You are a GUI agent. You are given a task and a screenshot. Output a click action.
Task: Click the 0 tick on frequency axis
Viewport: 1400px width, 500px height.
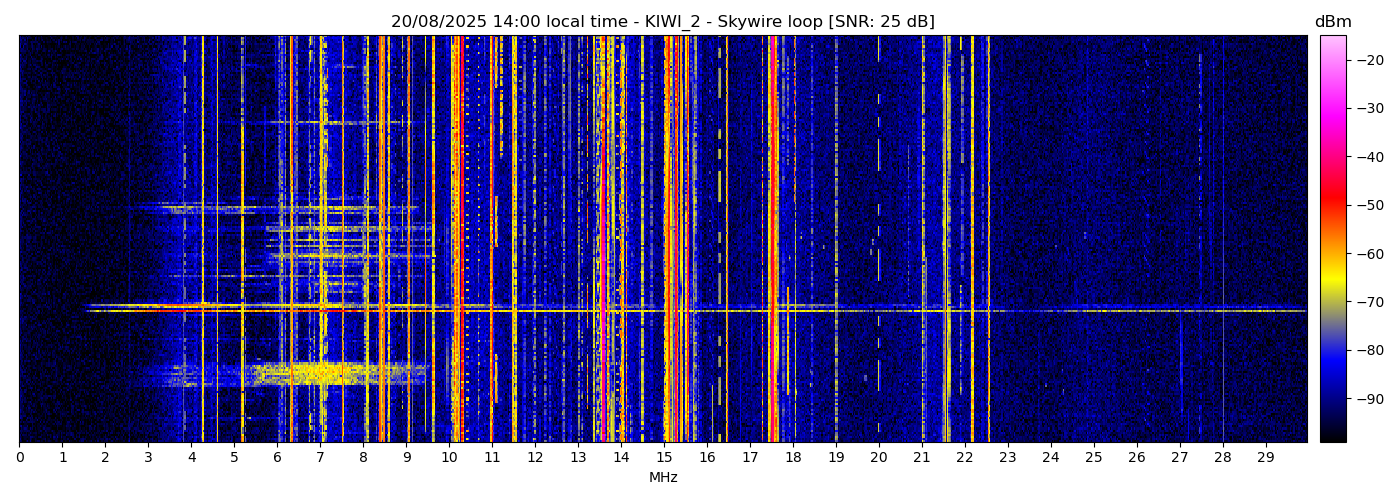click(x=19, y=457)
